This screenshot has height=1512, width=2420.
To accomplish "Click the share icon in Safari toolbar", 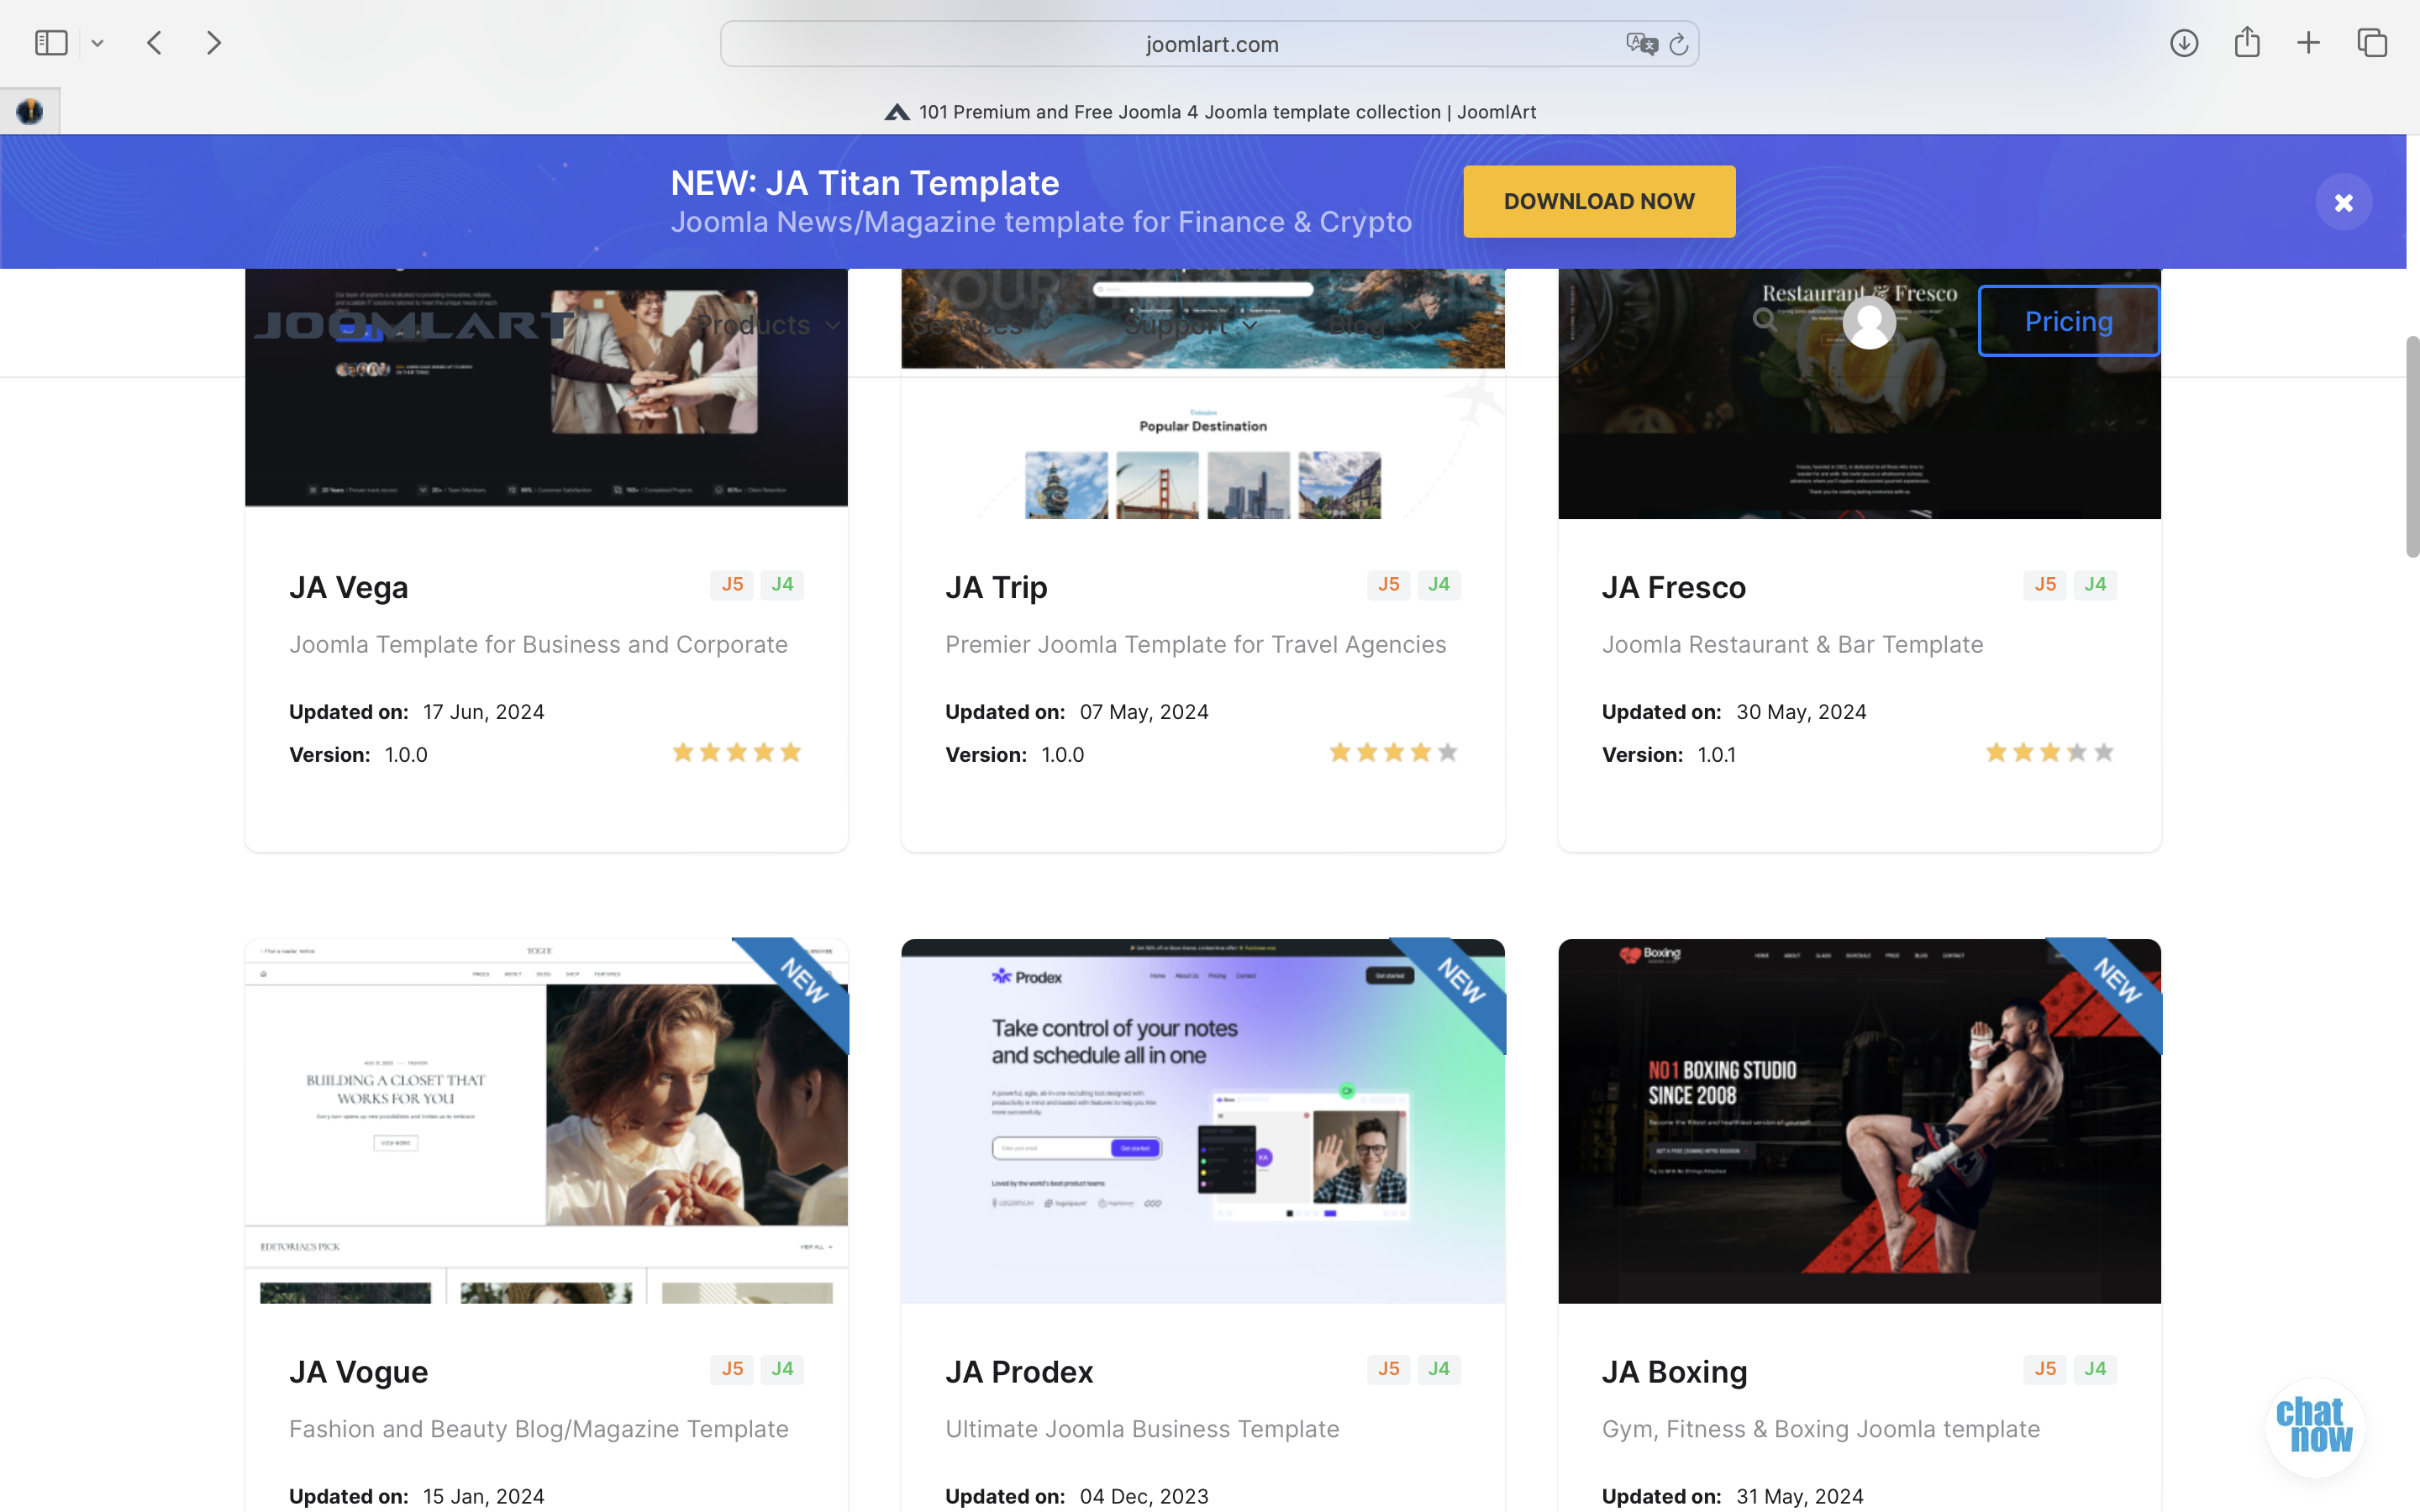I will pos(2246,43).
